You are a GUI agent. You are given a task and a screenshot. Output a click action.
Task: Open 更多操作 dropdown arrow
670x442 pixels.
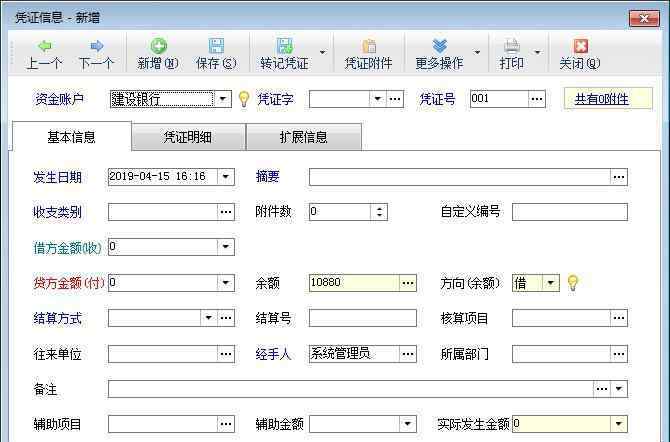[477, 52]
